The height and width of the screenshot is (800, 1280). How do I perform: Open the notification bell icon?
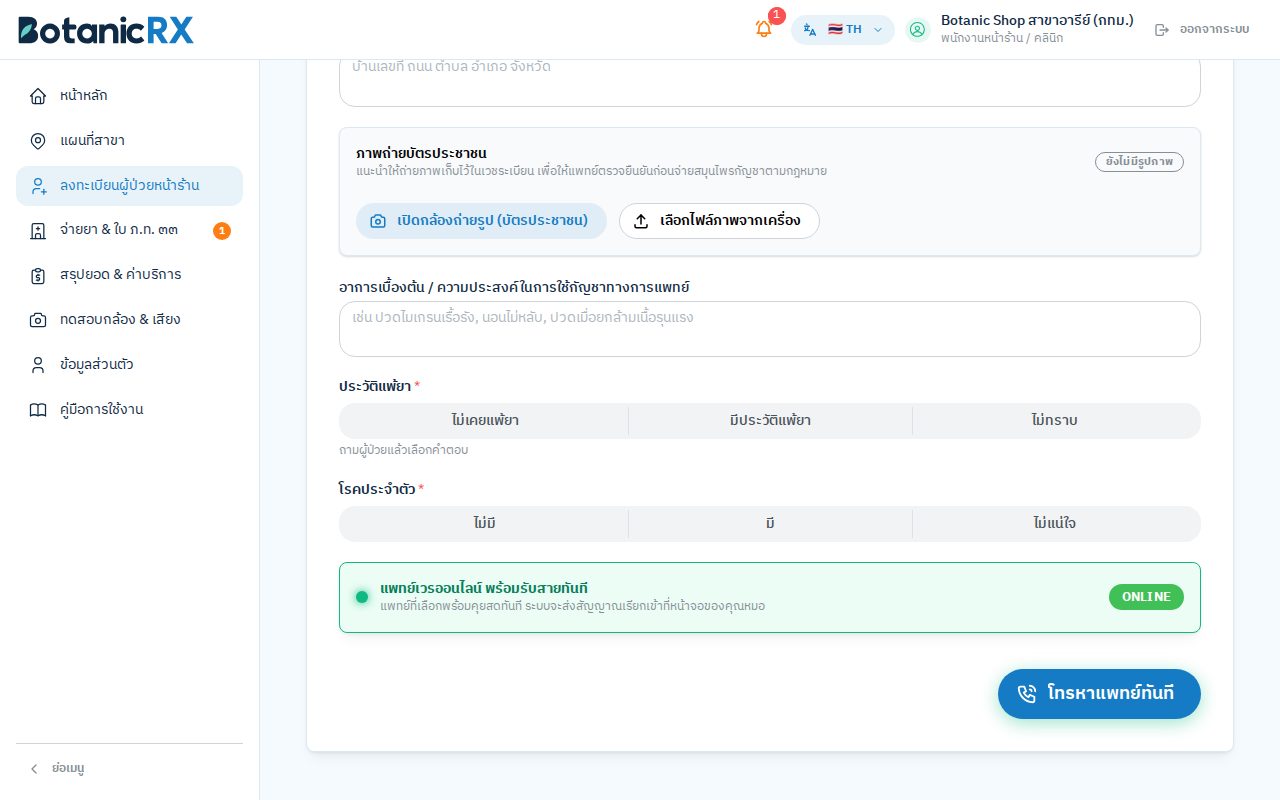764,29
